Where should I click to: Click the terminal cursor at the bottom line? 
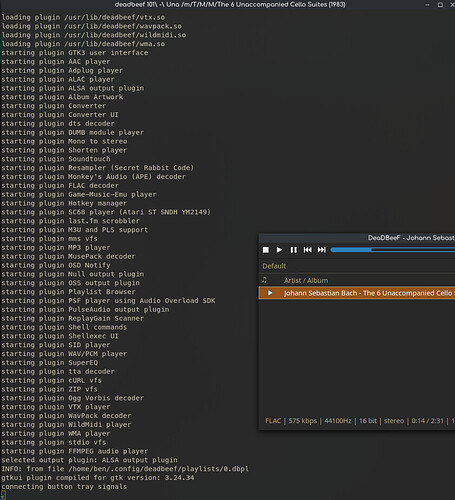pyautogui.click(x=3, y=495)
